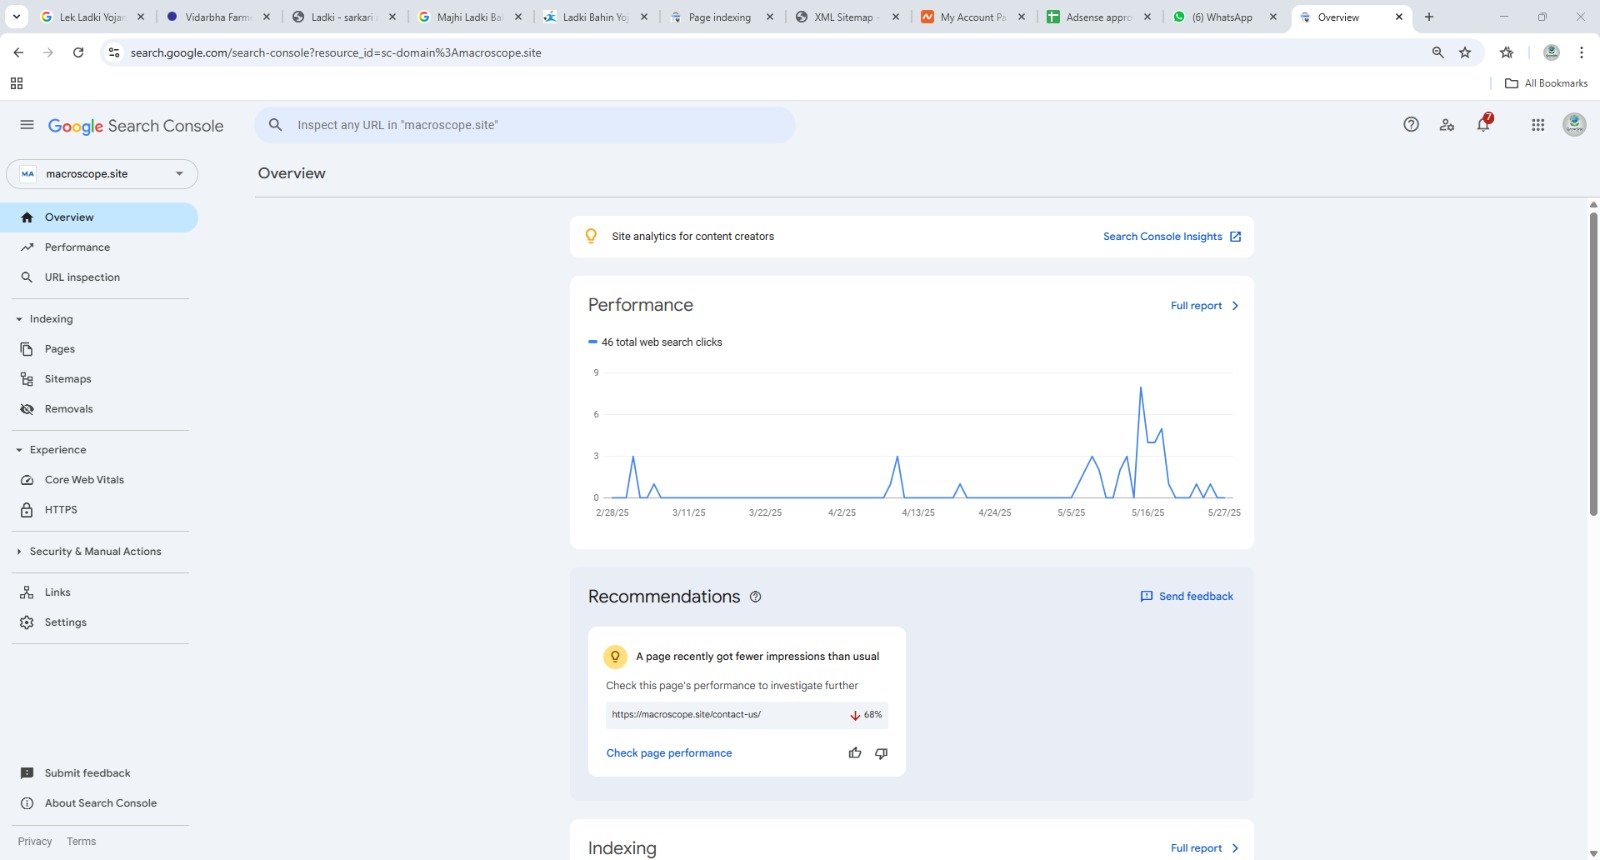1600x860 pixels.
Task: Click the page vertical scrollbar
Action: point(1593,364)
